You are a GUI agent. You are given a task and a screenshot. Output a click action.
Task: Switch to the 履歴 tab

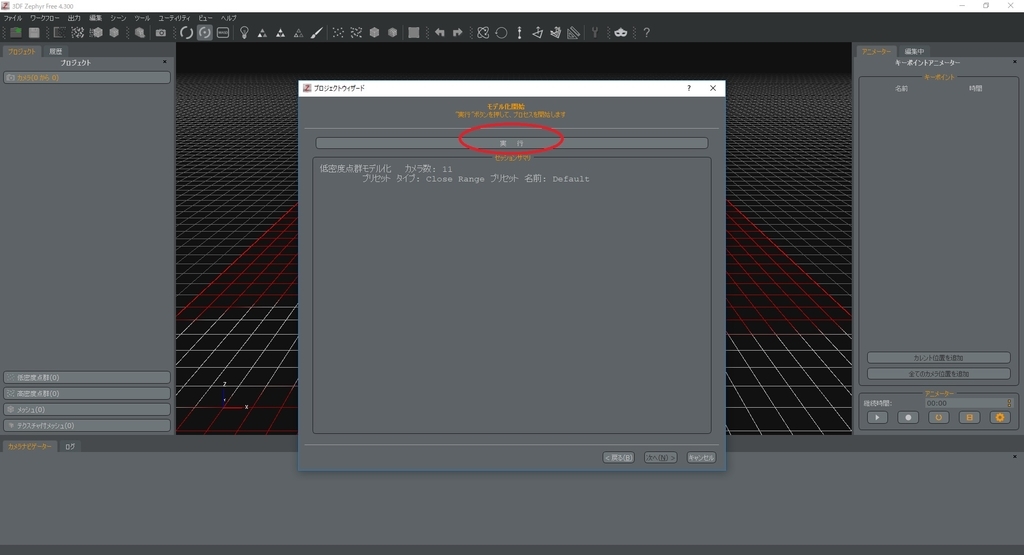point(56,51)
